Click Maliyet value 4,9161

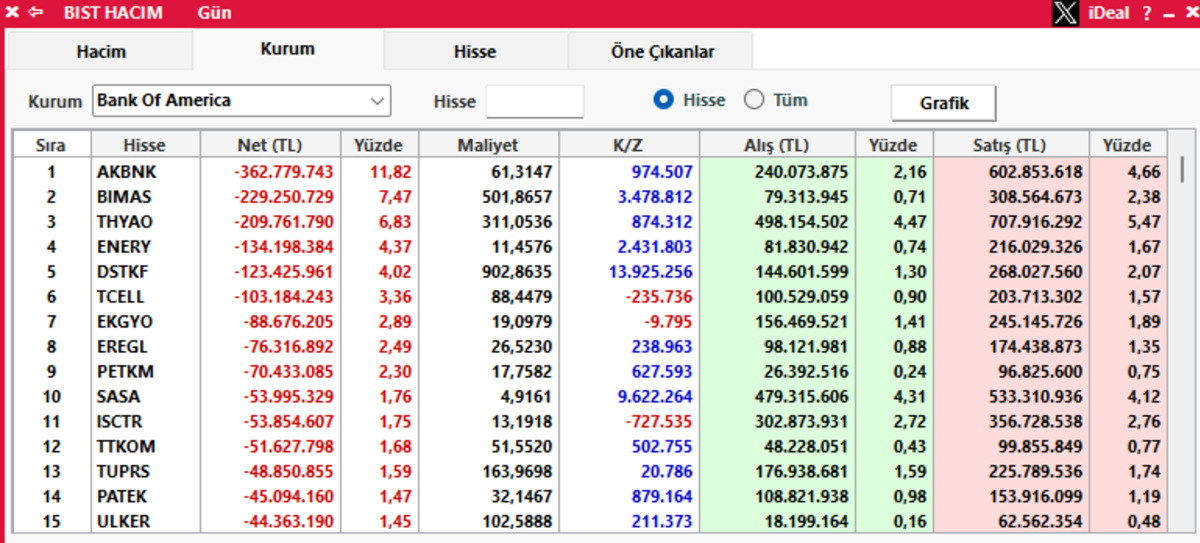pyautogui.click(x=526, y=397)
